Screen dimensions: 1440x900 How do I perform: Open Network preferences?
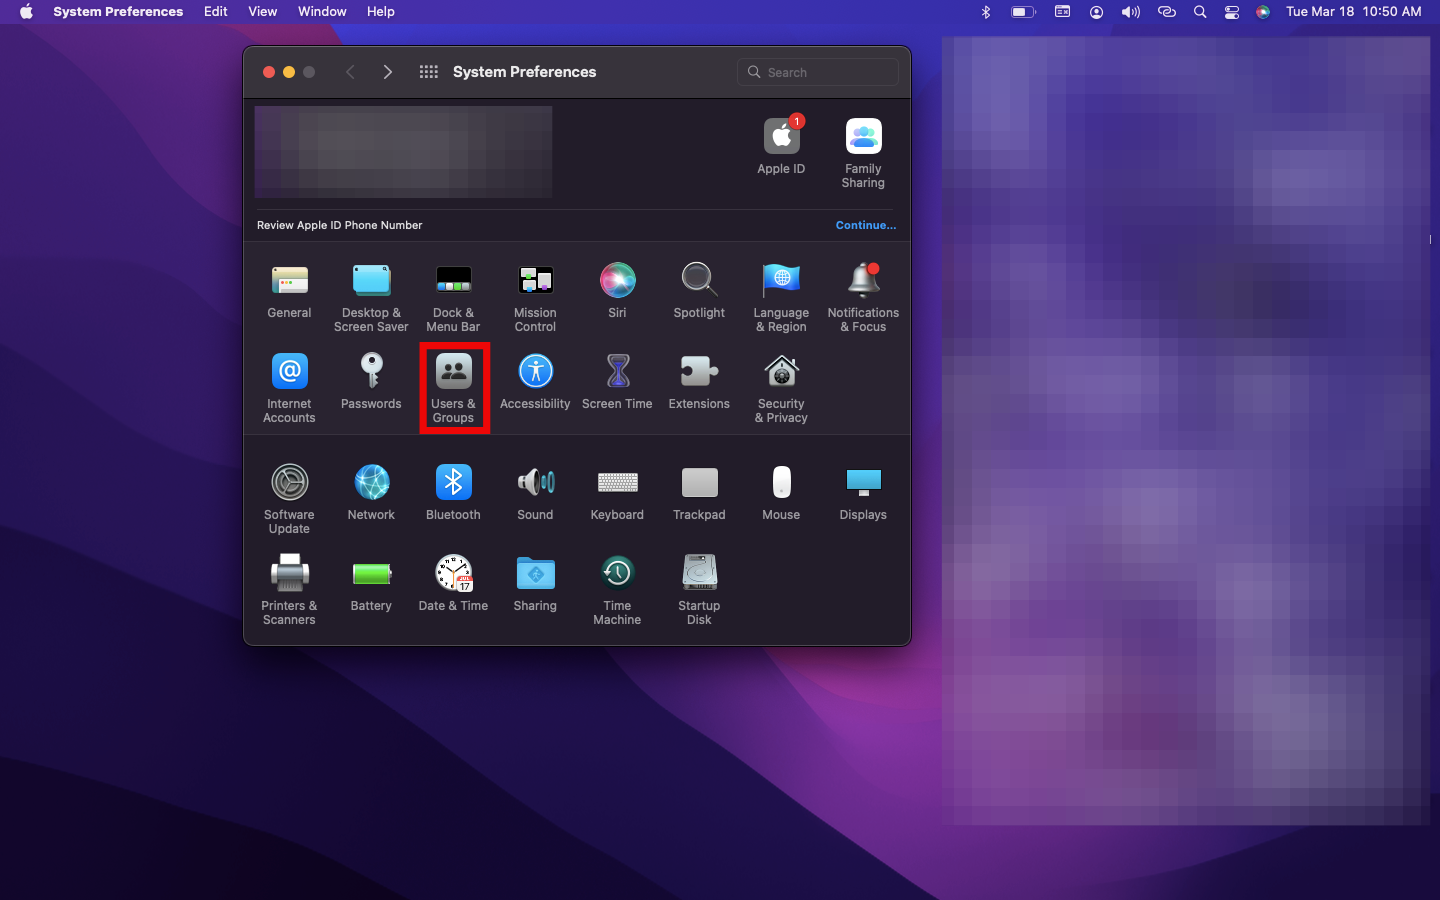pos(371,492)
